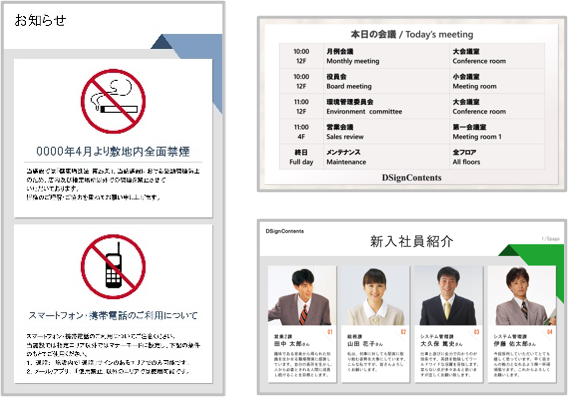
Task: Select the Environment committee row
Action: 412,106
